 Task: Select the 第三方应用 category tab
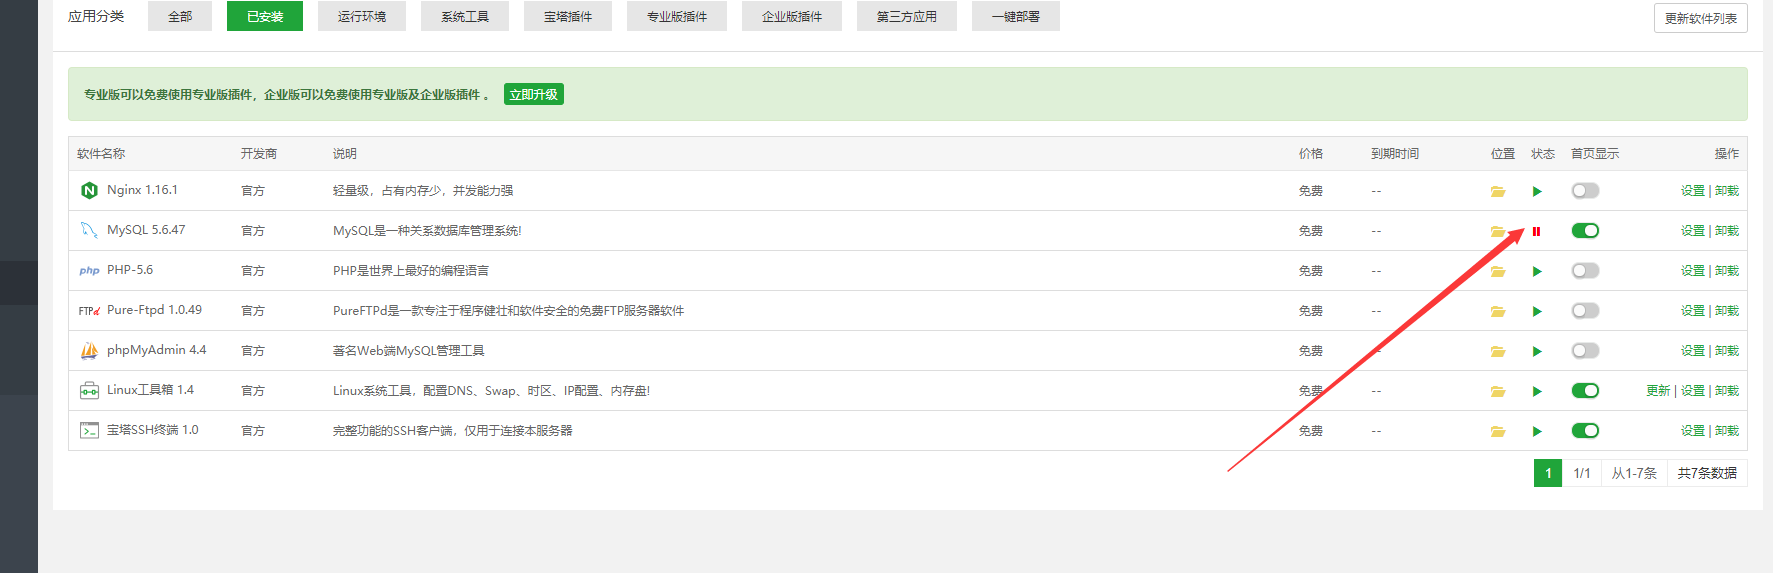pos(907,16)
